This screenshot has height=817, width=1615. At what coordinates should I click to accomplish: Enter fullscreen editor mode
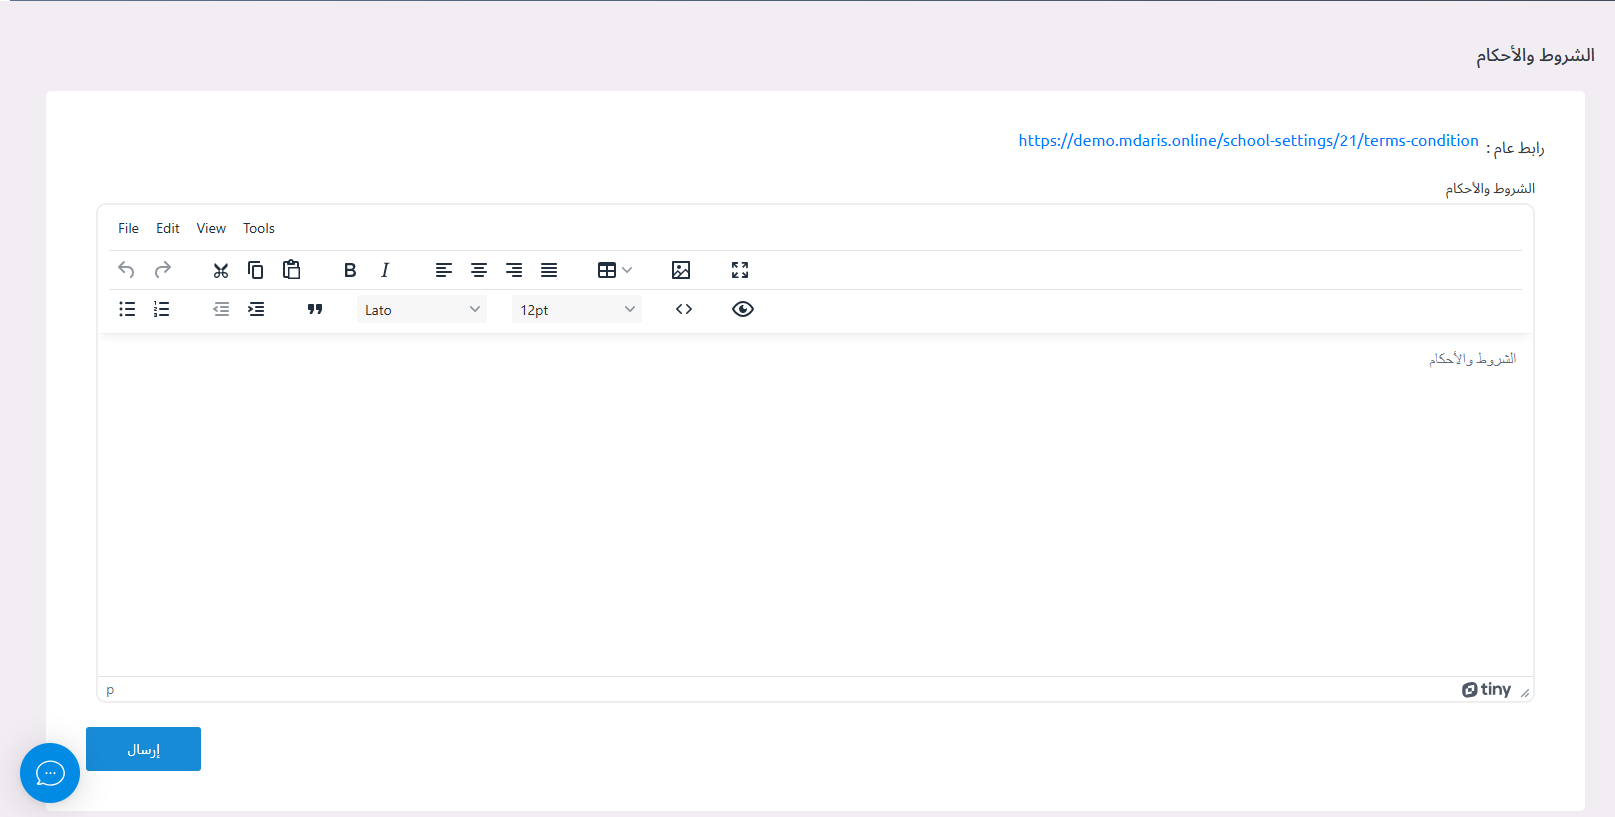(x=740, y=270)
